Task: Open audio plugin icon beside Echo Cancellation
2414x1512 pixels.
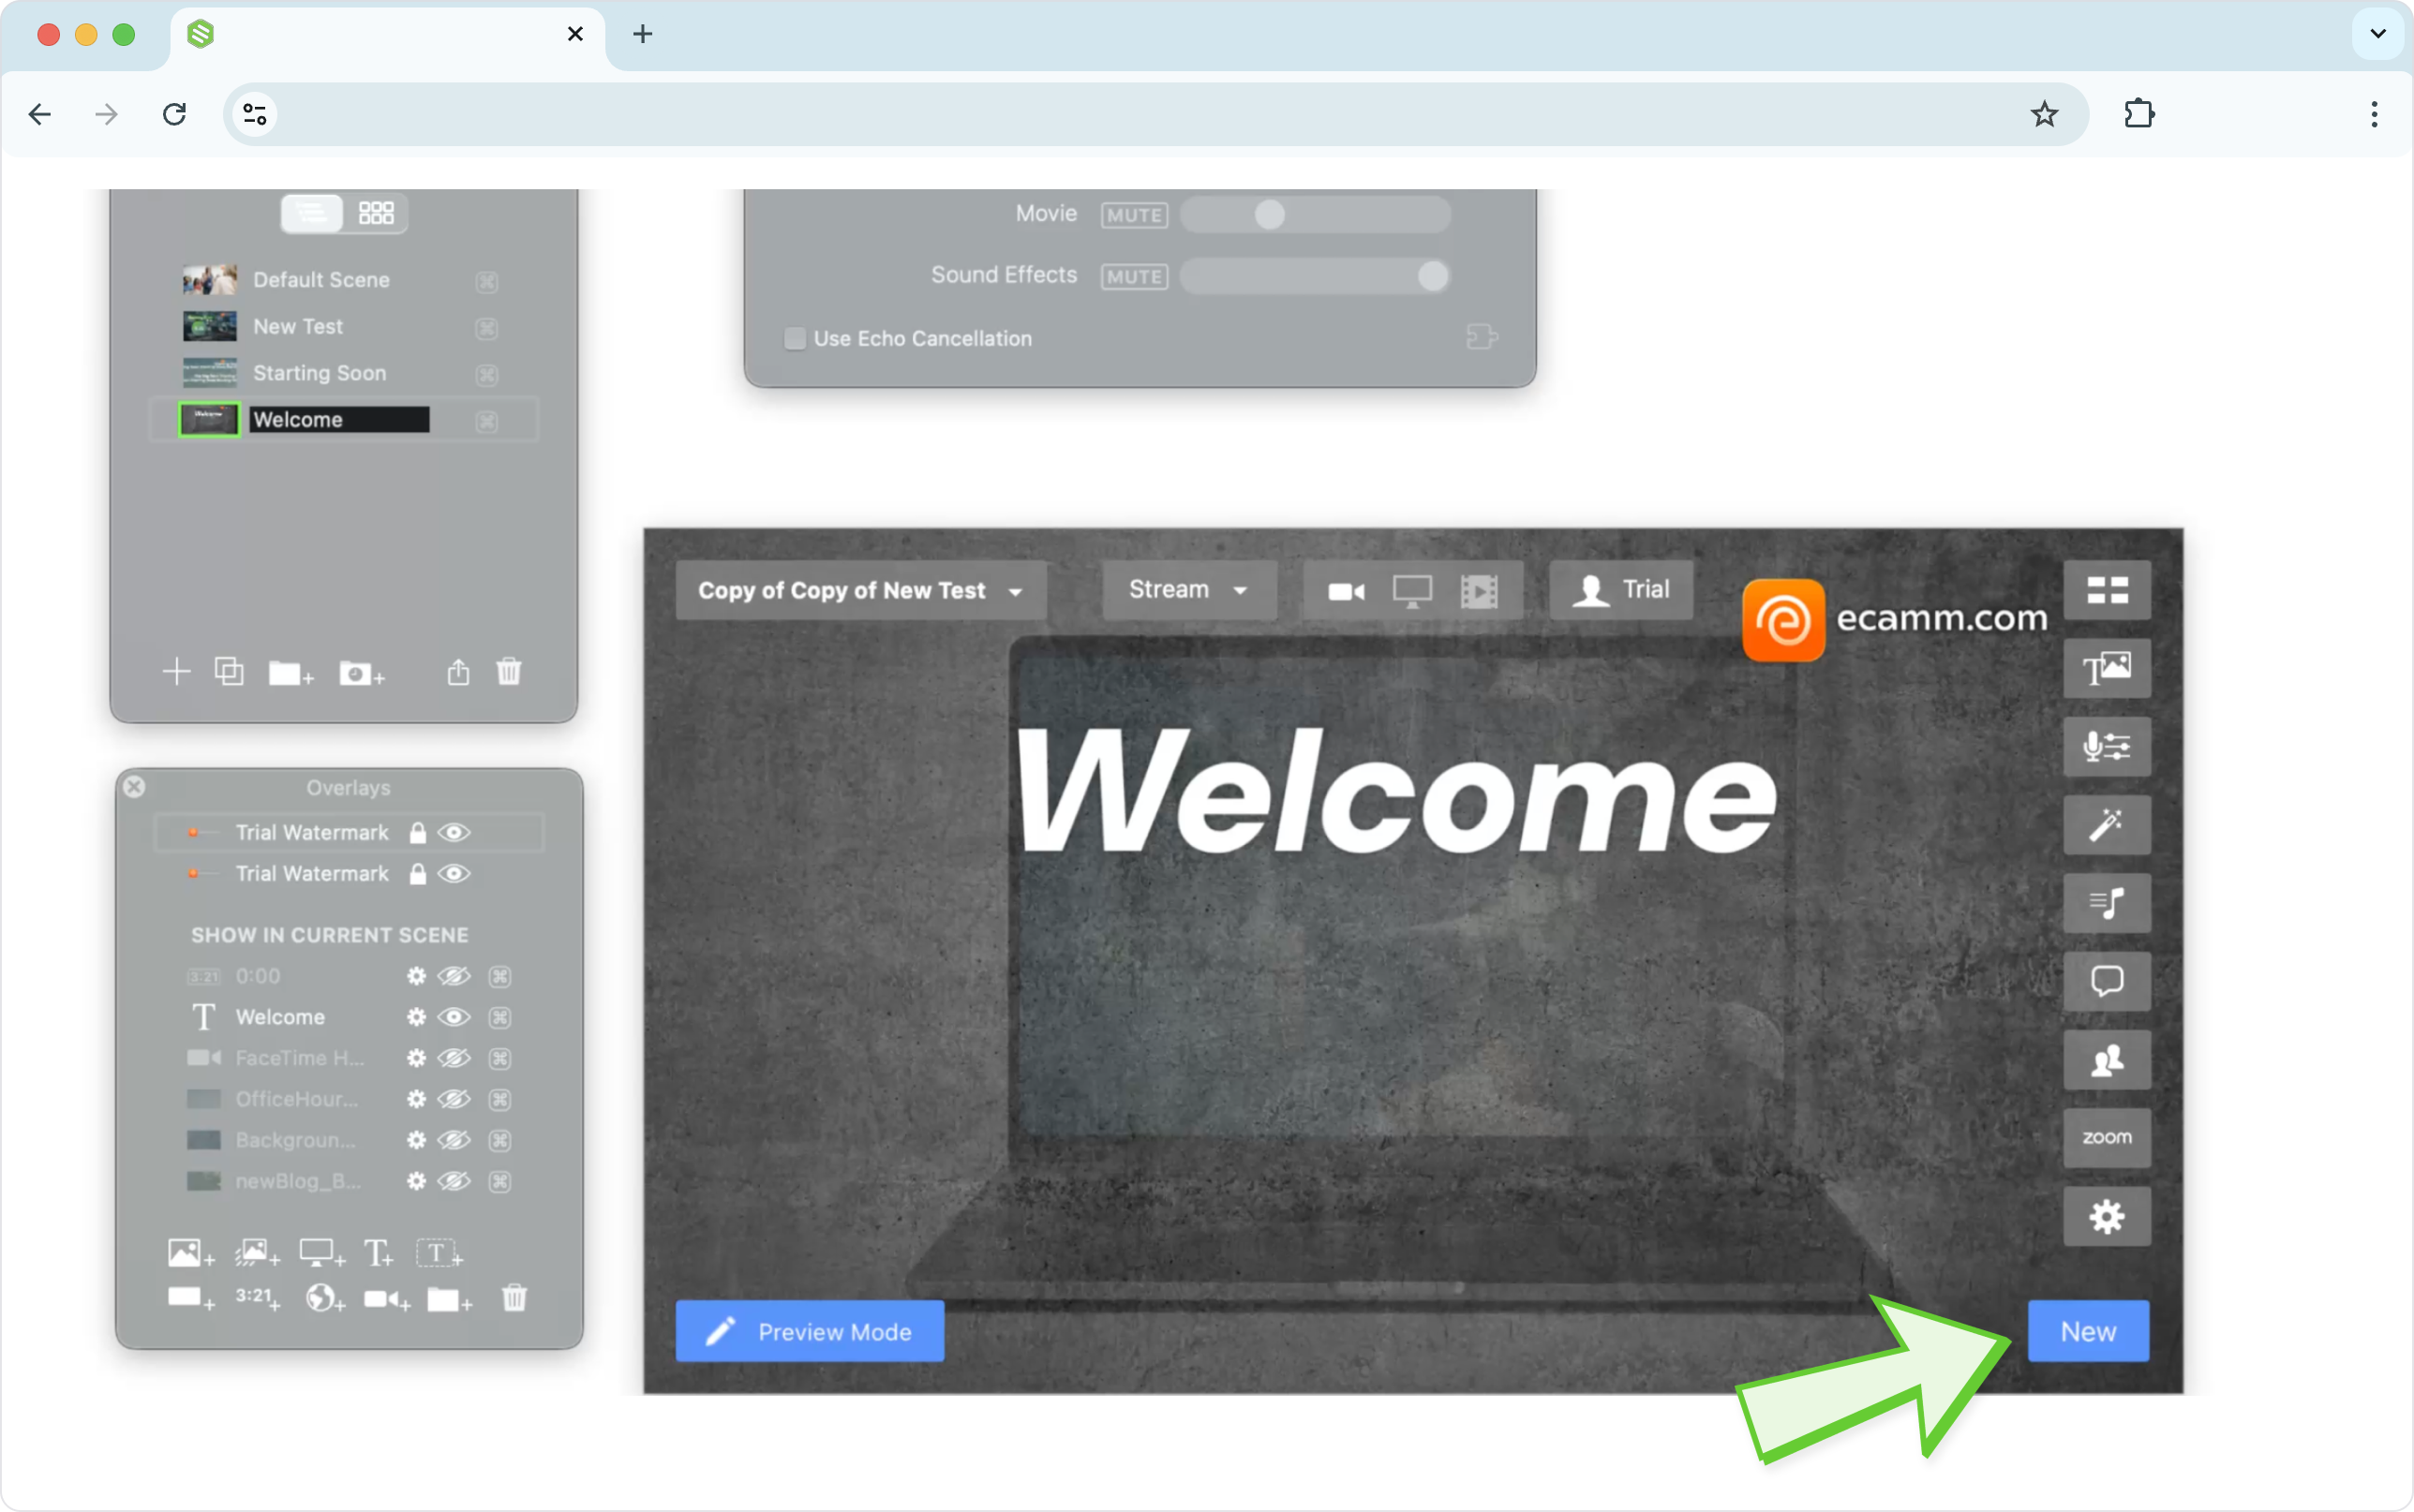Action: click(x=1481, y=337)
